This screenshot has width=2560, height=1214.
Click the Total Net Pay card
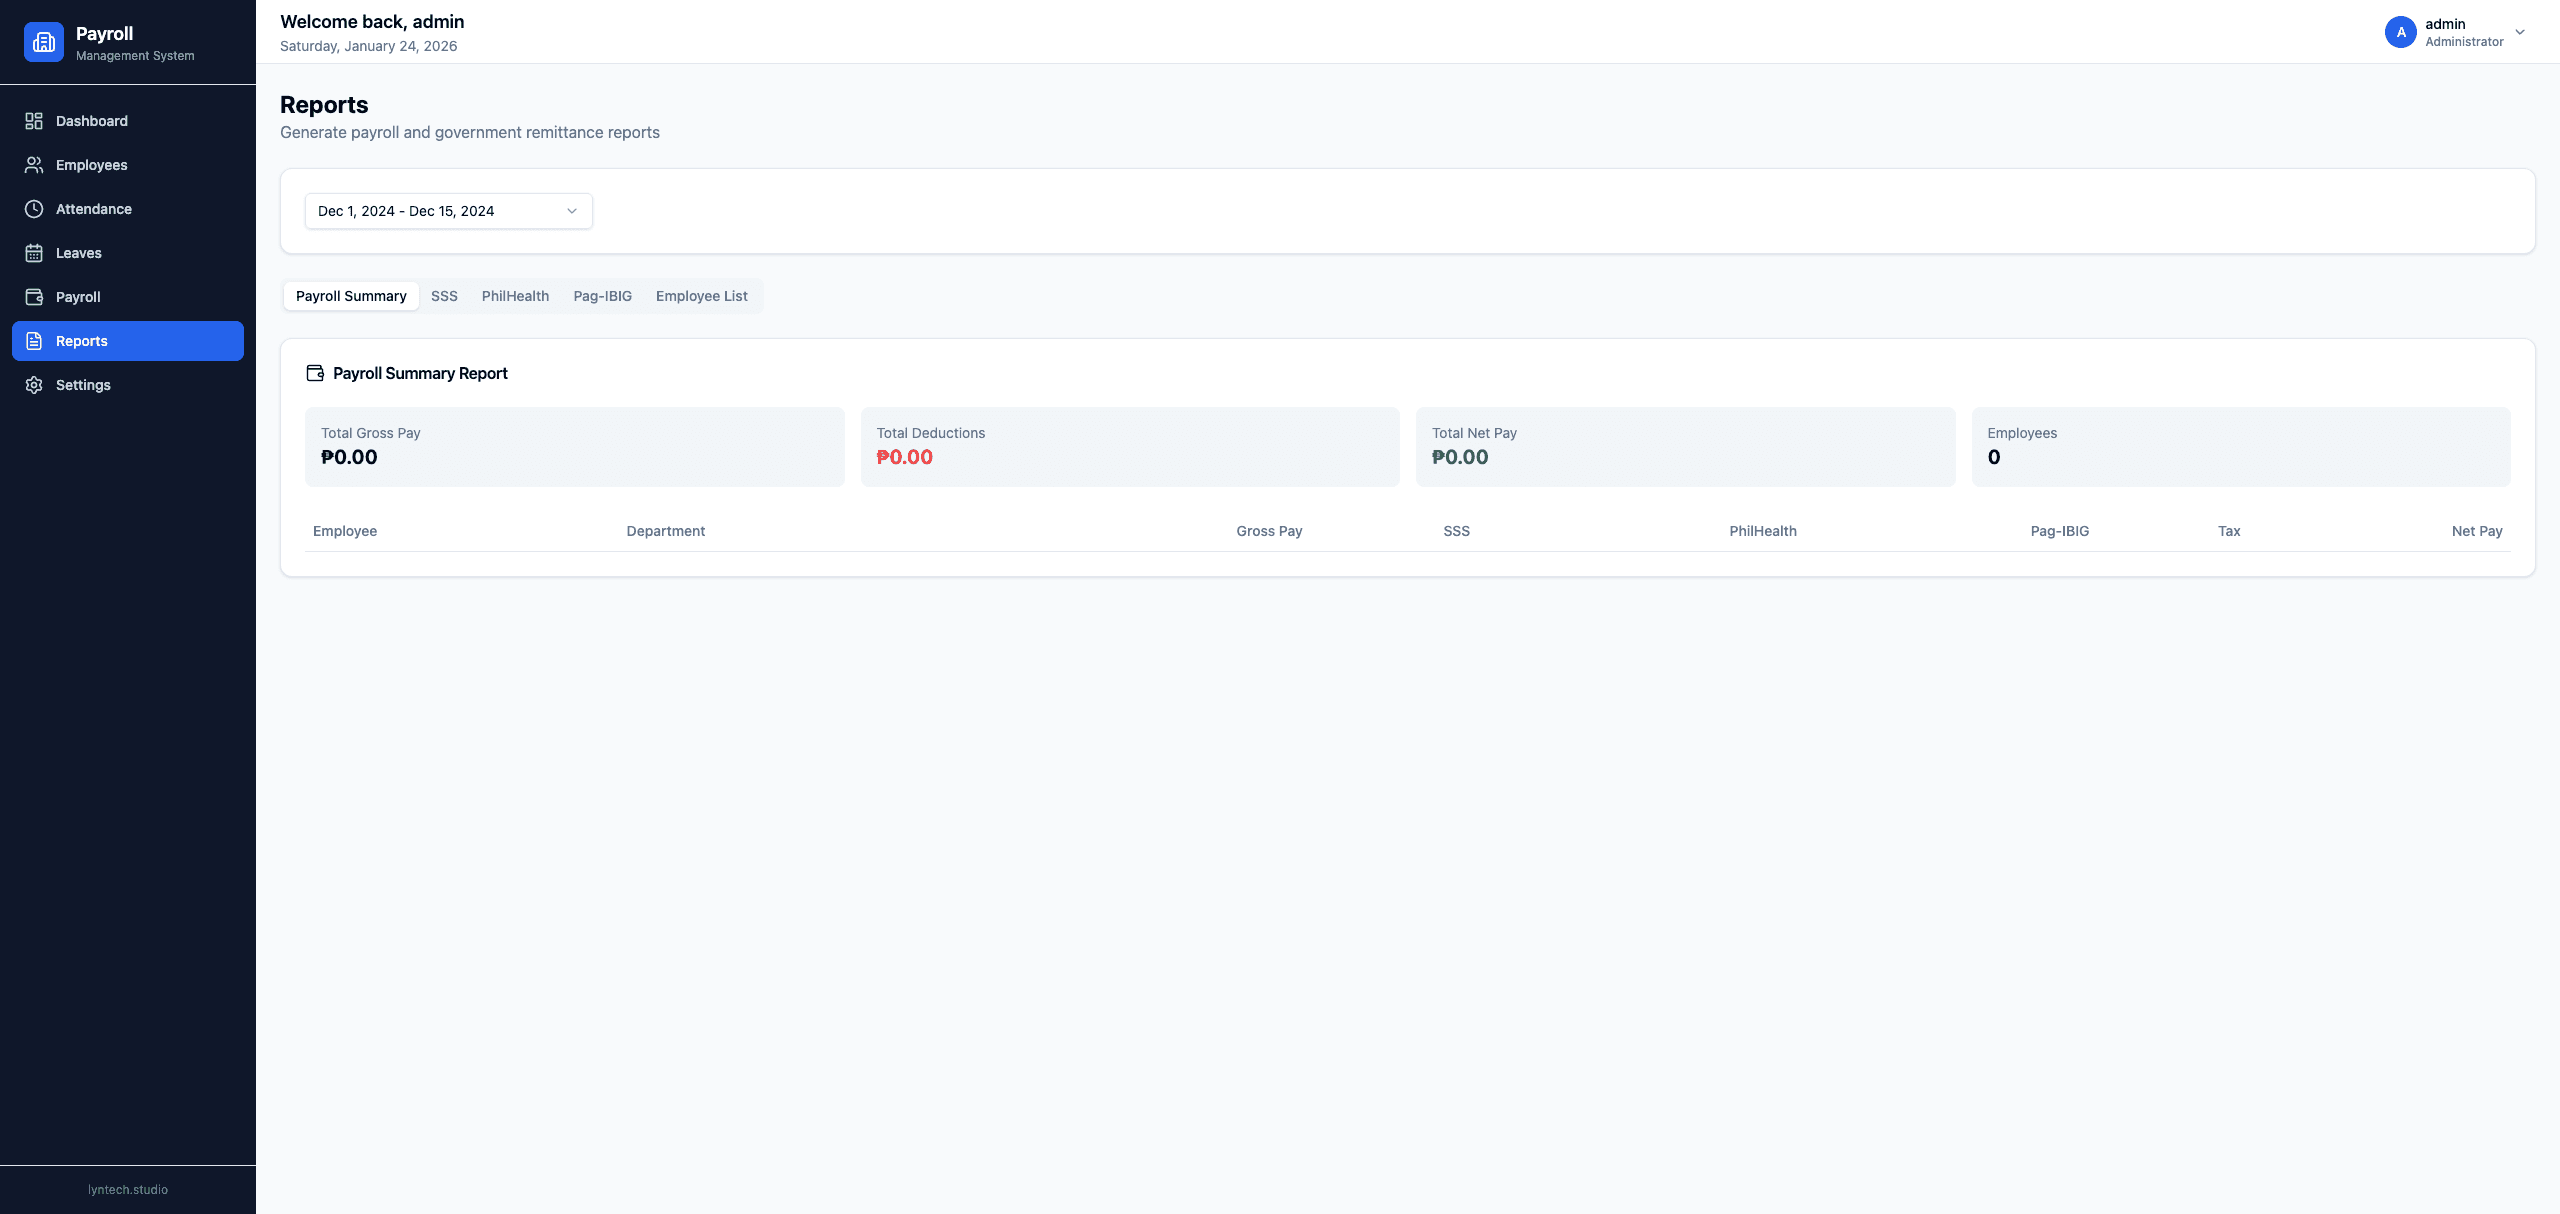[x=1685, y=447]
